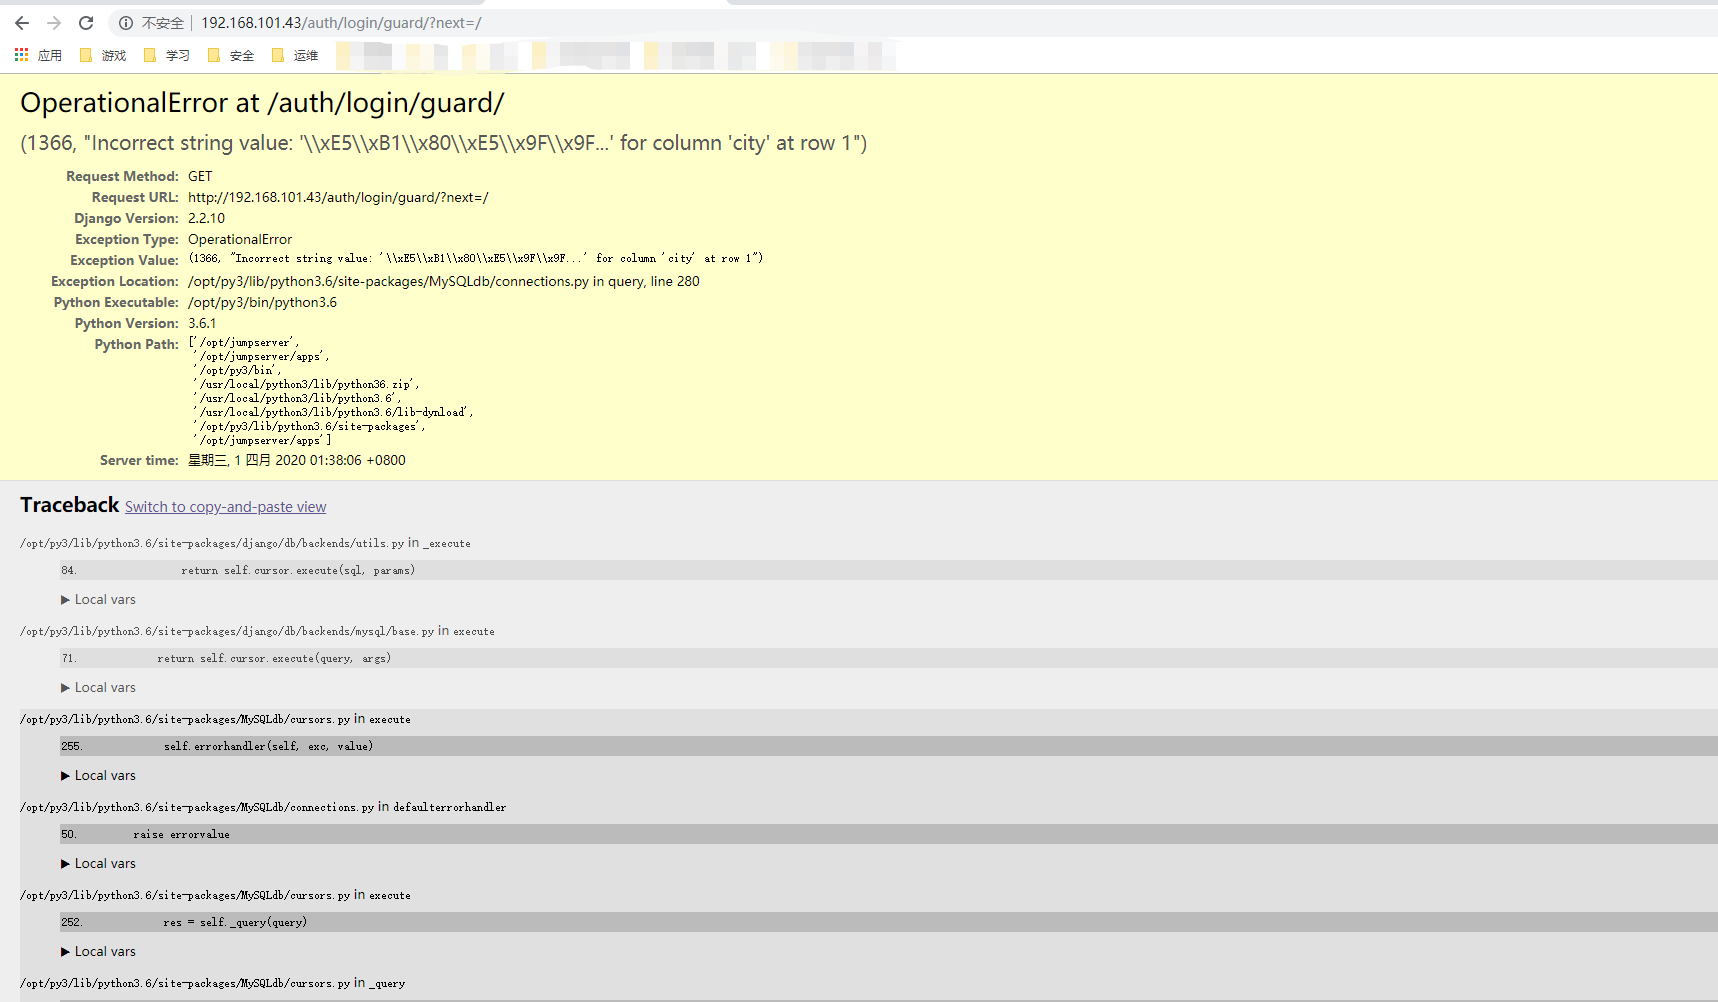This screenshot has width=1718, height=1002.
Task: Click the forward navigation arrow
Action: [53, 22]
